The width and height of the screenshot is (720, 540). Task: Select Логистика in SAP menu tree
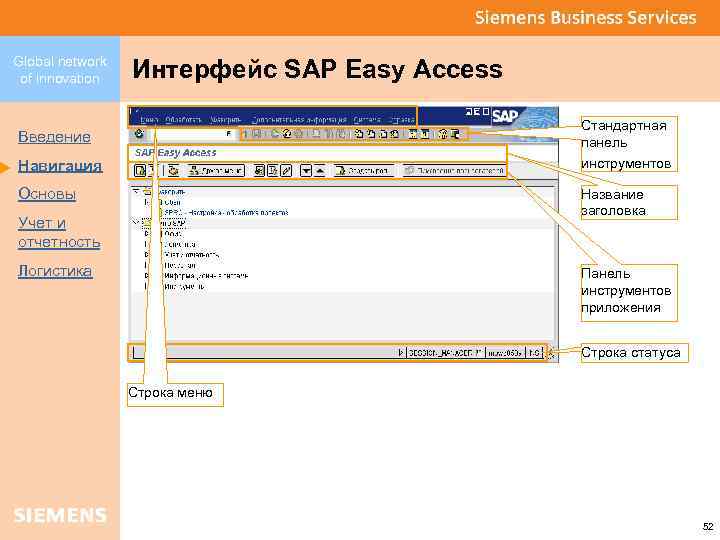180,244
